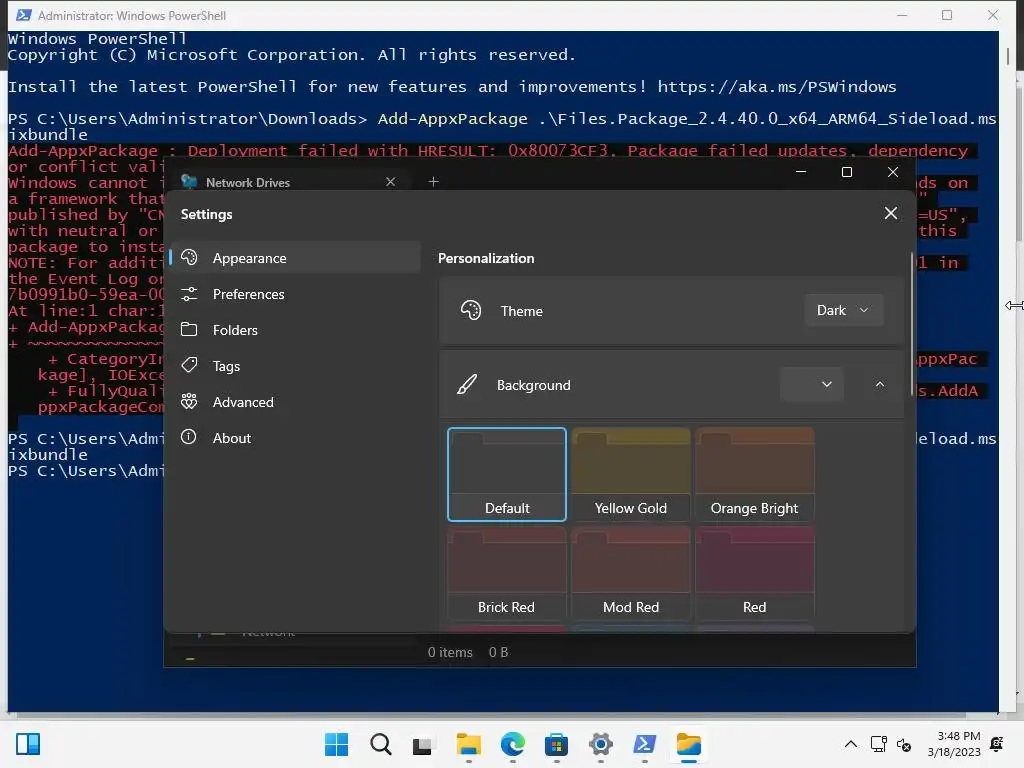
Task: Click the Theme palette icon
Action: coord(471,310)
